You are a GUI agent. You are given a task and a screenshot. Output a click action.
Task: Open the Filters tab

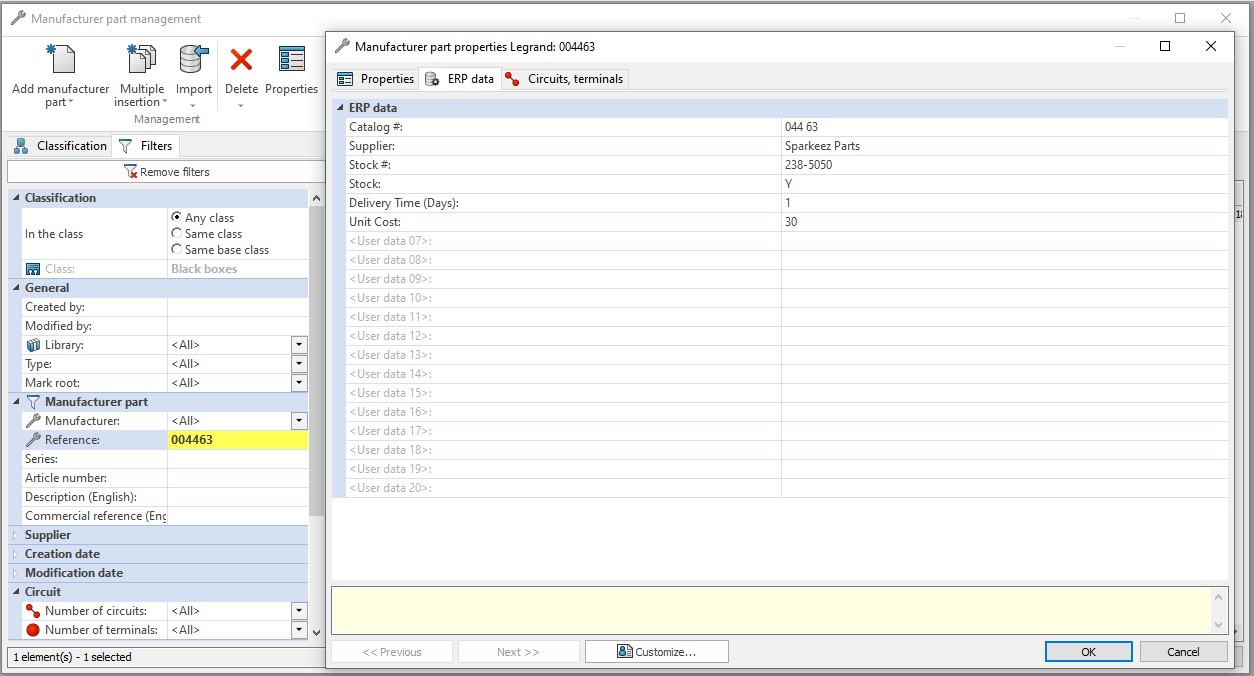146,145
